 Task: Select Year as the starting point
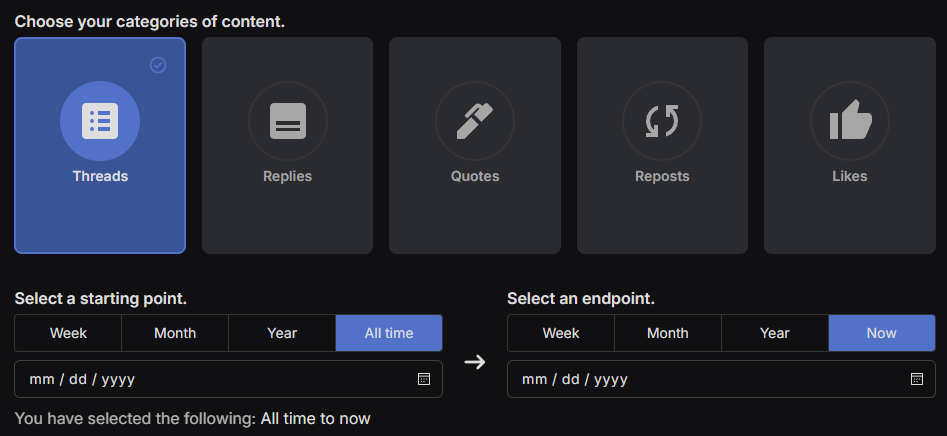pyautogui.click(x=282, y=333)
